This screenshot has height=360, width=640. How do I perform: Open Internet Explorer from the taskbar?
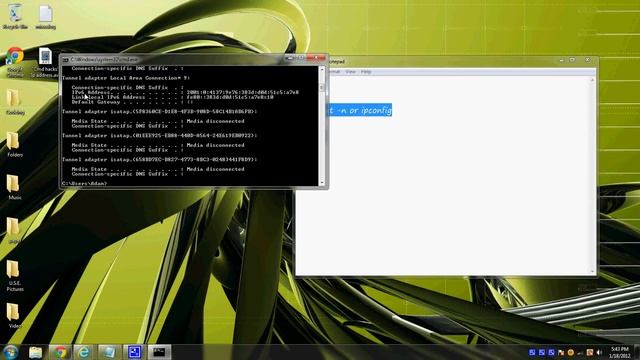pos(84,352)
